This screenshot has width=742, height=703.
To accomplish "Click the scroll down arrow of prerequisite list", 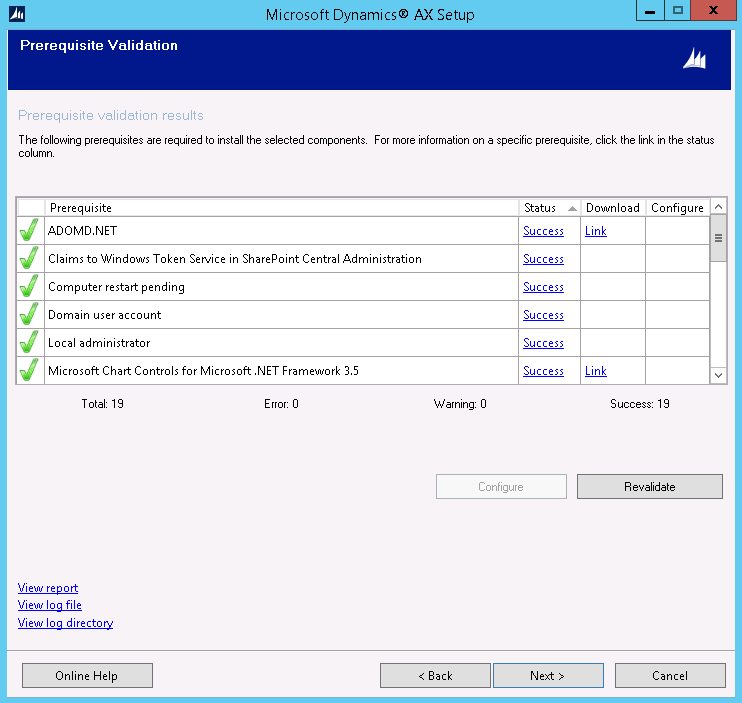I will 718,375.
